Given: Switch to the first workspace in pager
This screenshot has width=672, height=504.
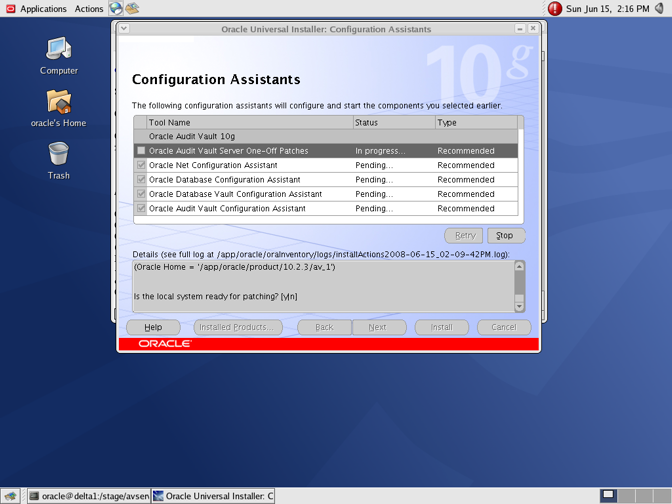Looking at the screenshot, I should (608, 496).
